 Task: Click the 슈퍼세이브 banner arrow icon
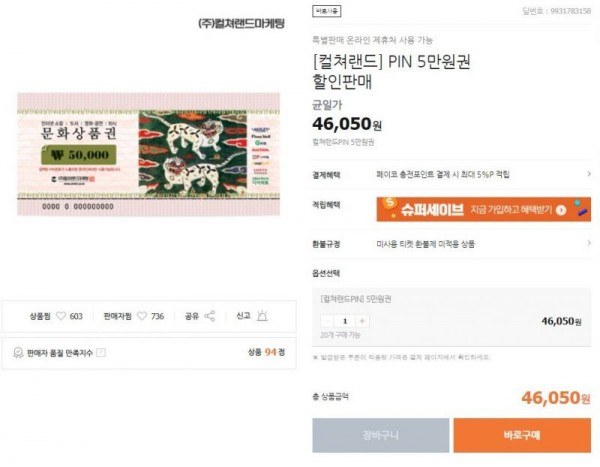coord(561,210)
